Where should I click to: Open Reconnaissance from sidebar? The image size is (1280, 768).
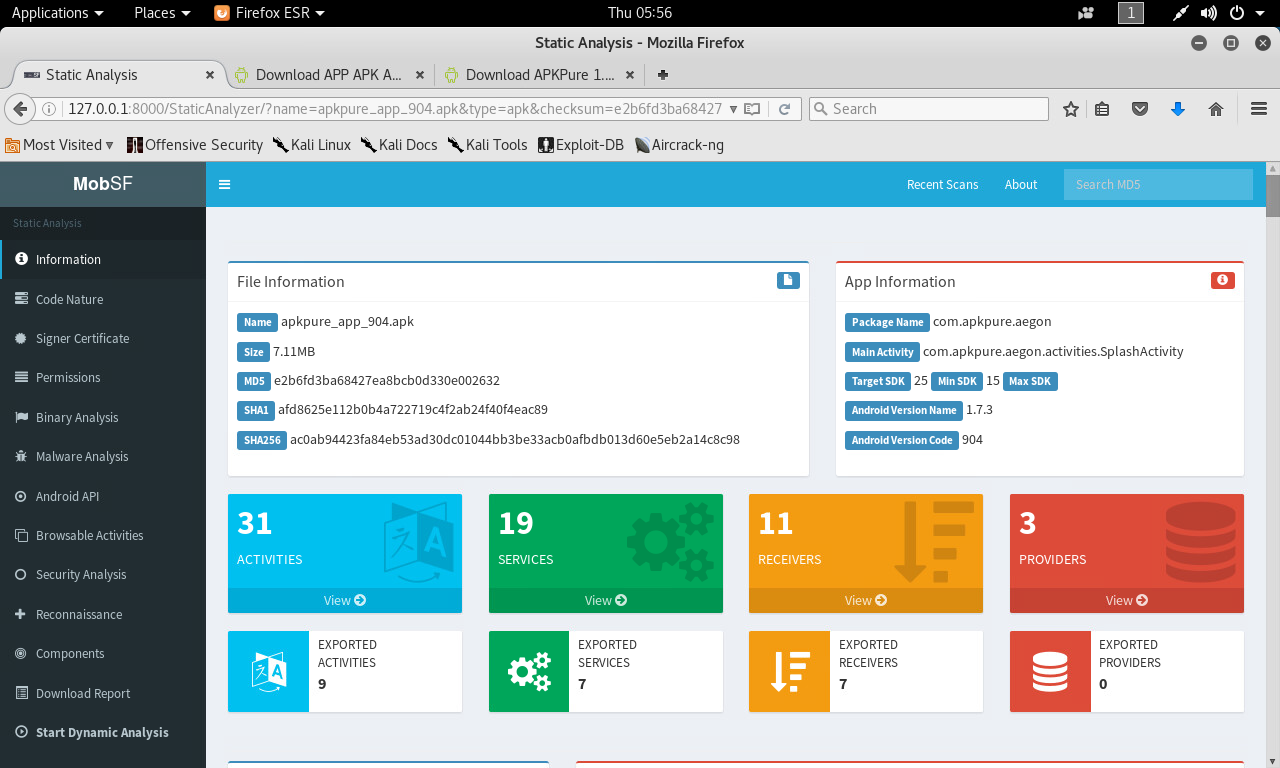point(103,614)
